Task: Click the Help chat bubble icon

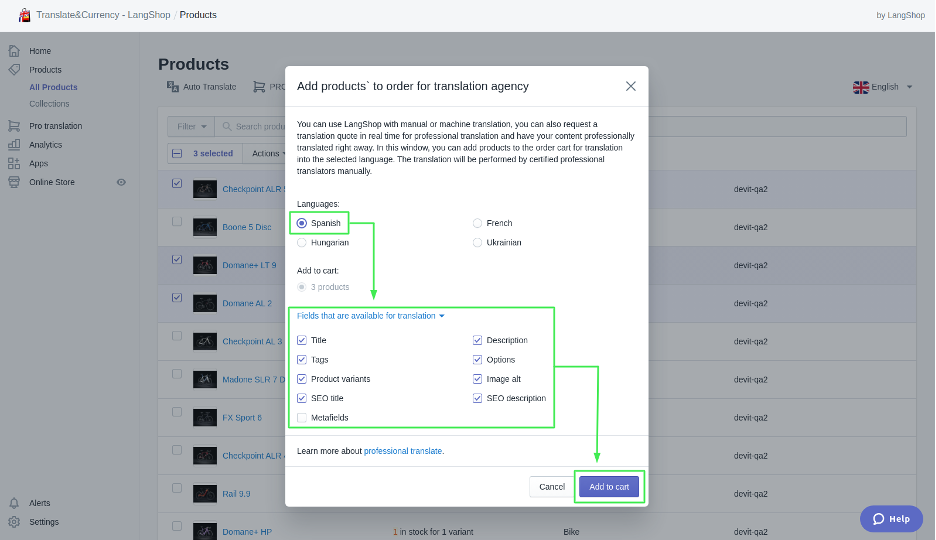Action: click(879, 519)
